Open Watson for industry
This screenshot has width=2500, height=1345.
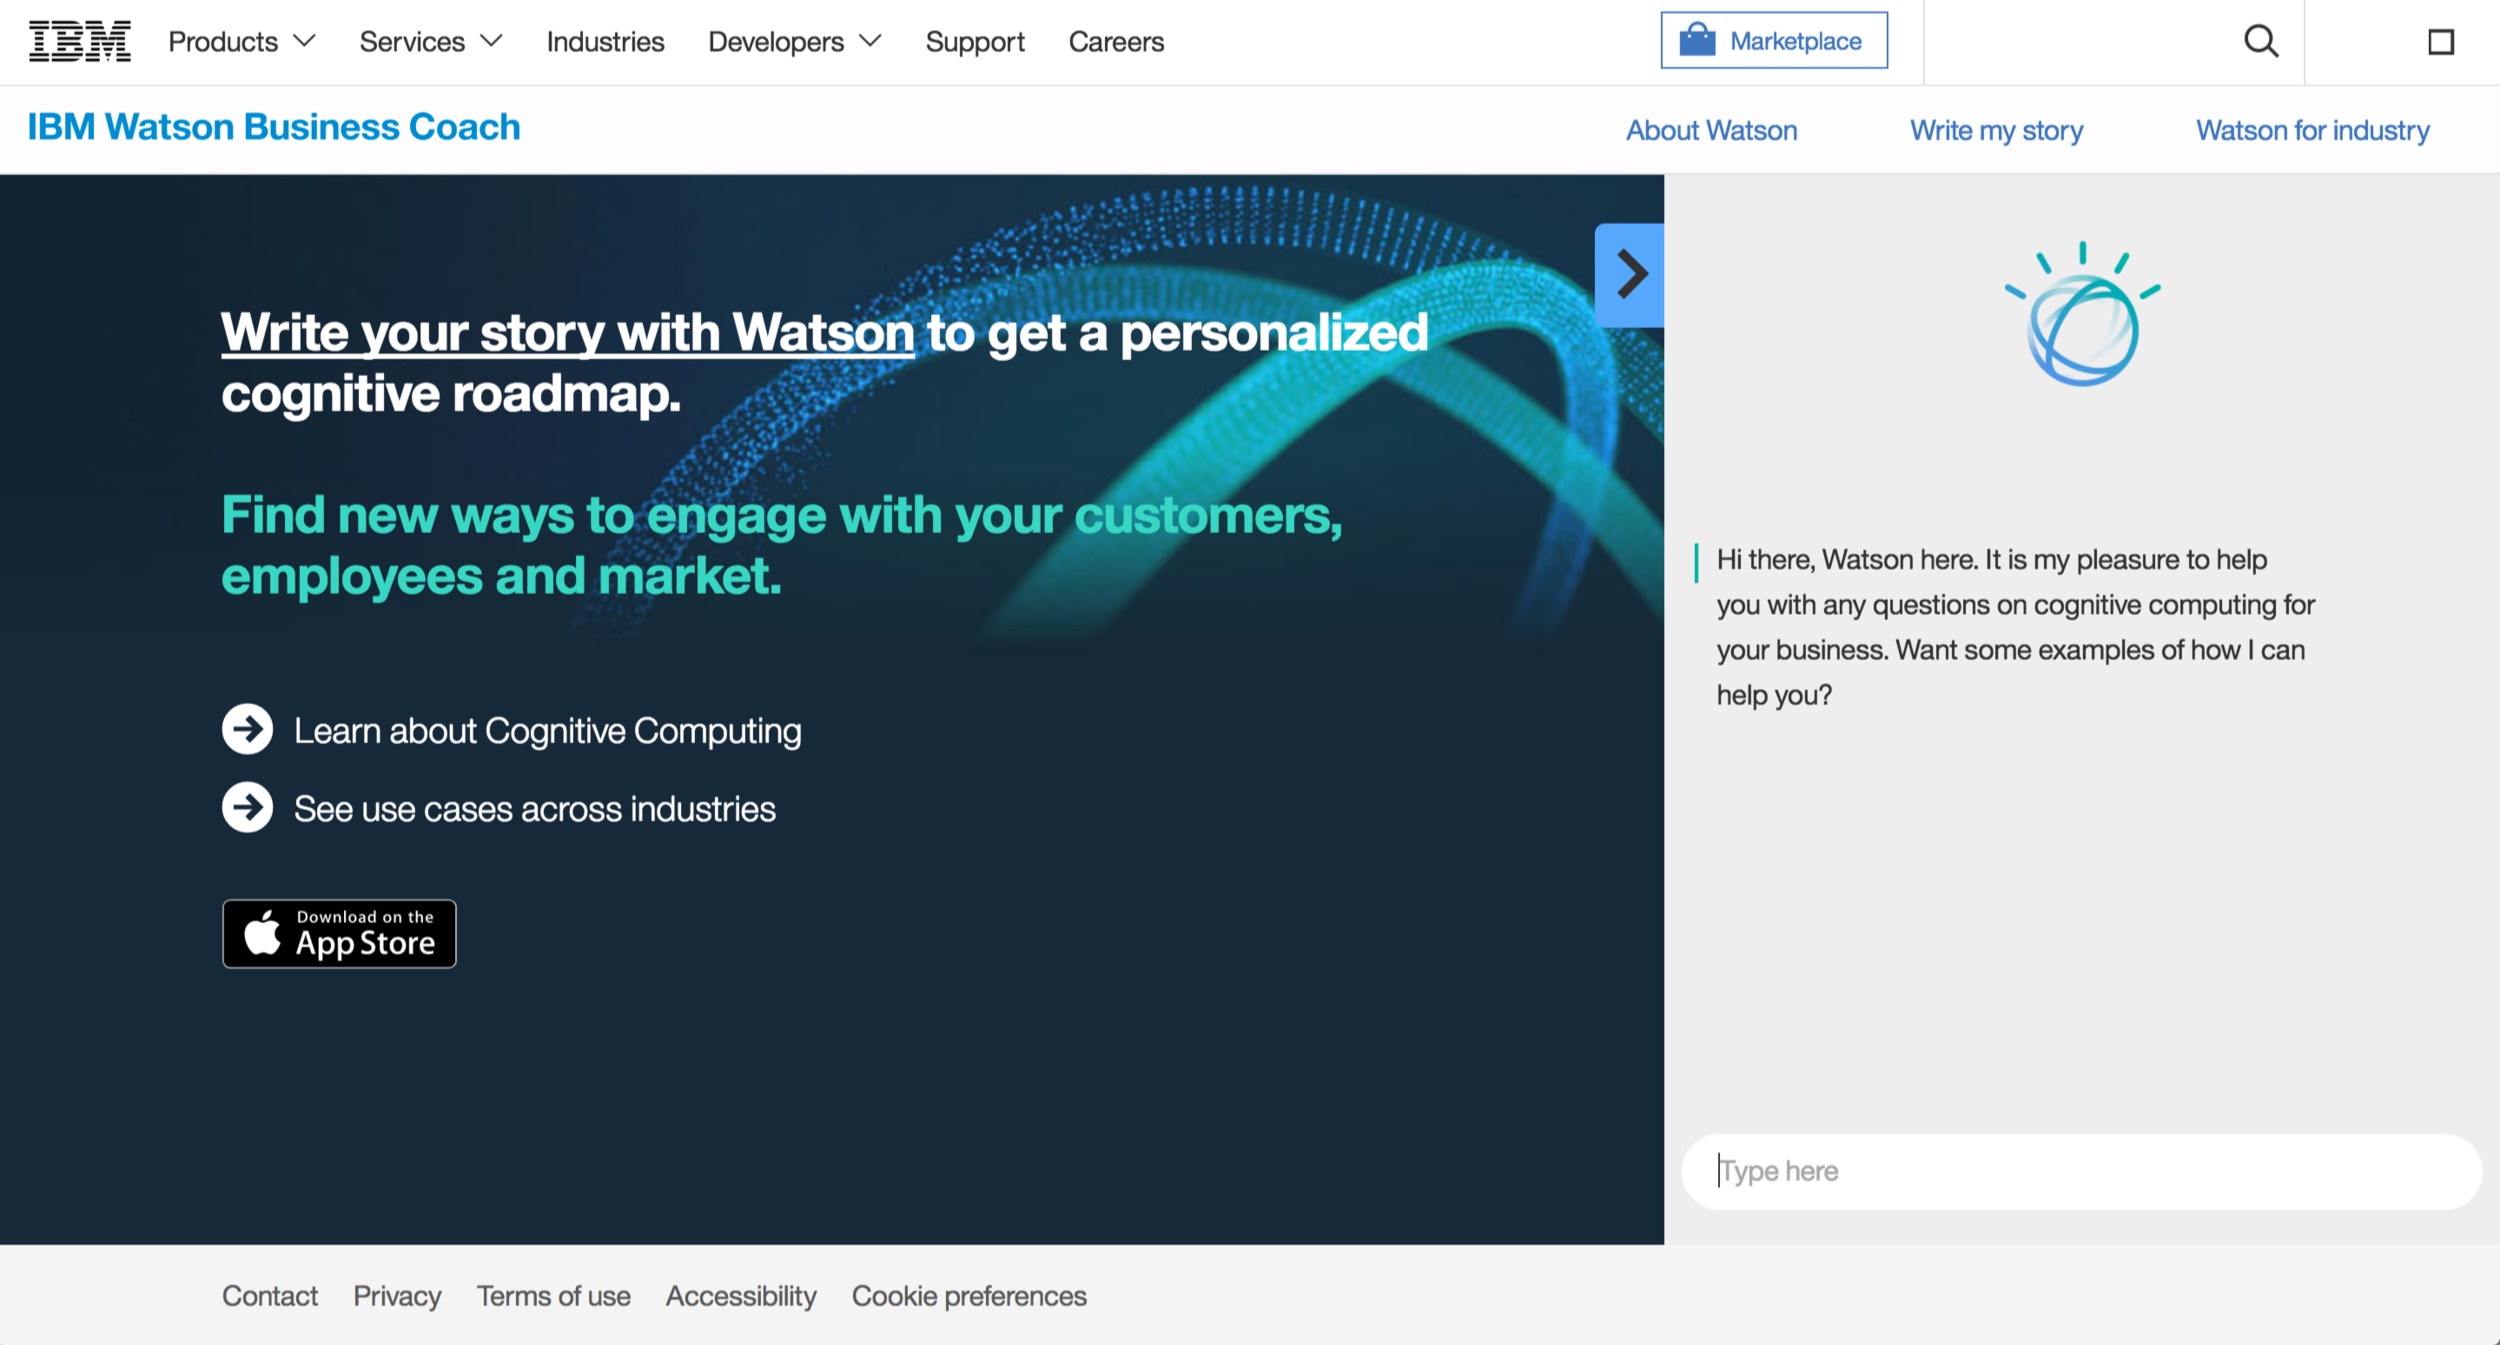[2312, 131]
